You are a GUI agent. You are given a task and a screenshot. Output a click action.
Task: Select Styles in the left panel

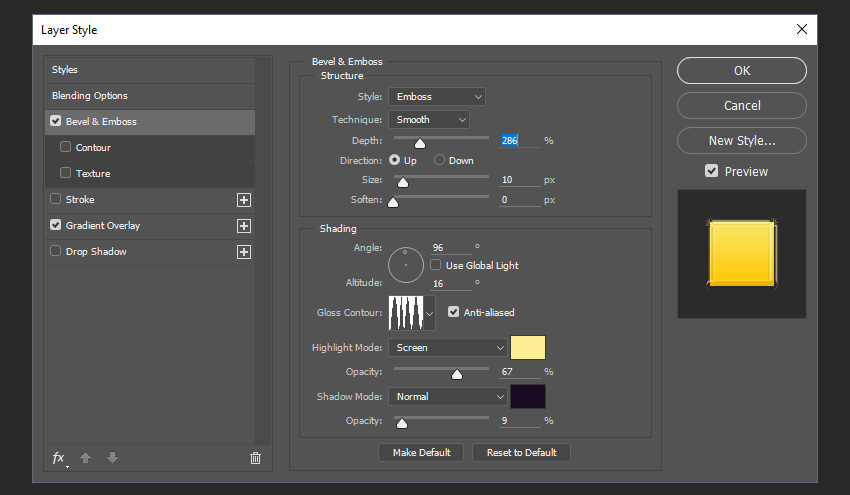coord(65,70)
